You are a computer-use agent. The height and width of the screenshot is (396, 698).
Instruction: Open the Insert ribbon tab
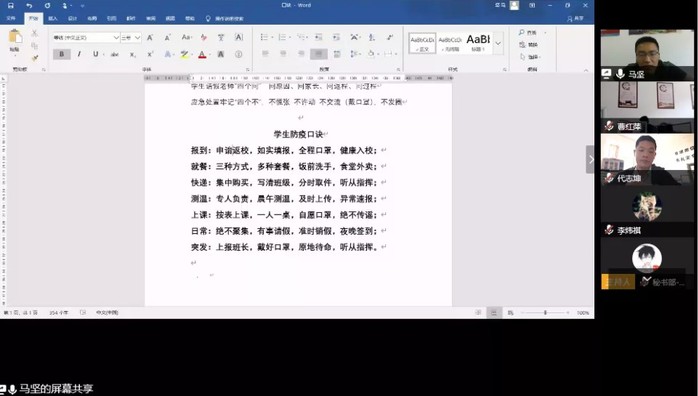coord(53,19)
